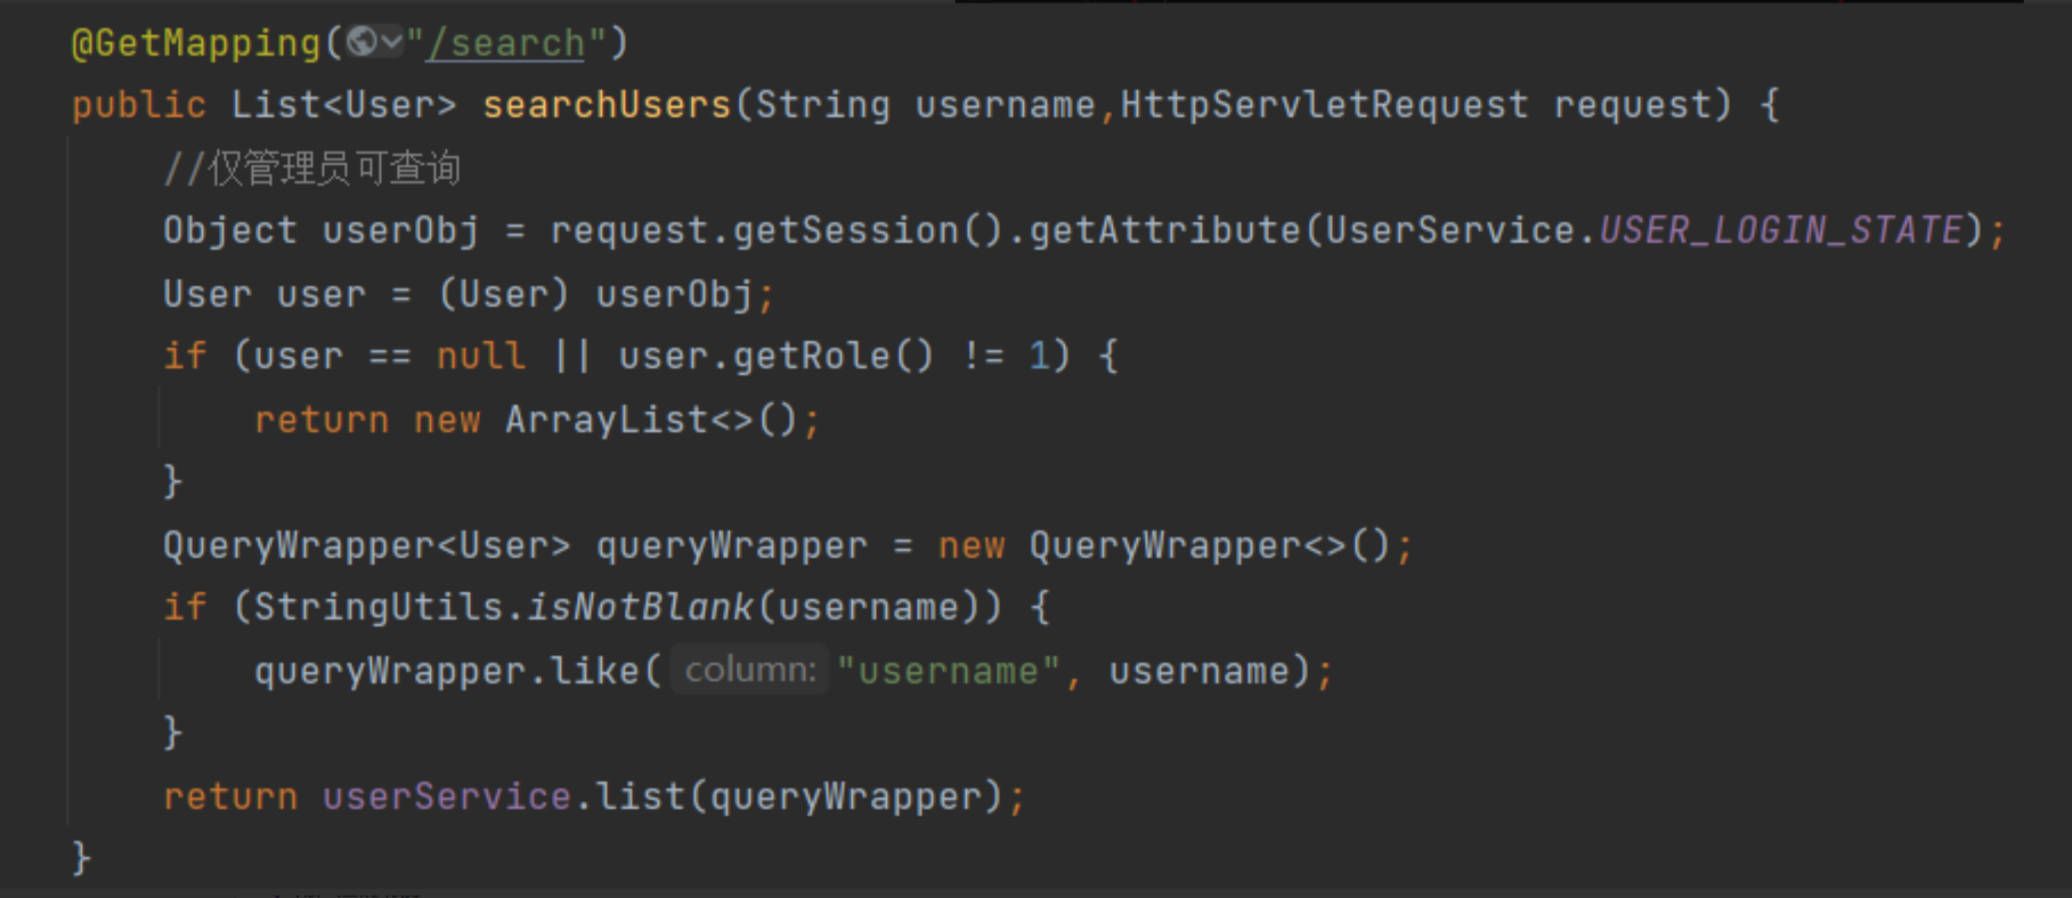The image size is (2072, 898).
Task: Click the italic isNotBlank method
Action: (640, 608)
